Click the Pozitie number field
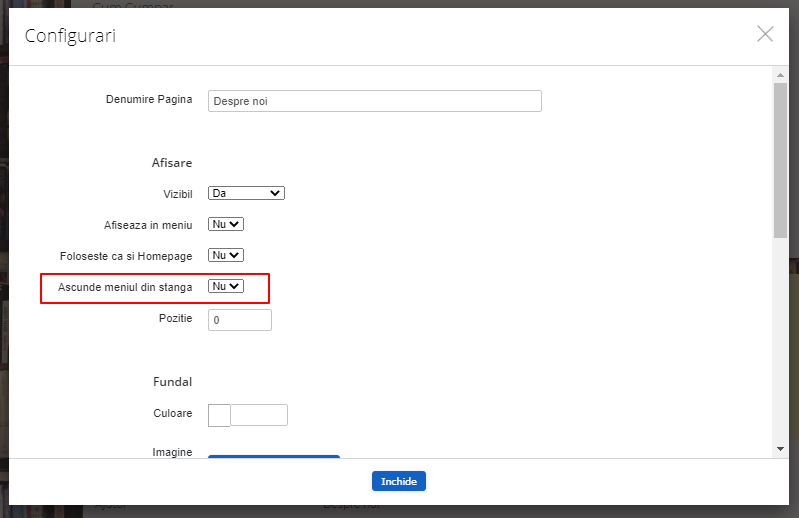 point(240,320)
